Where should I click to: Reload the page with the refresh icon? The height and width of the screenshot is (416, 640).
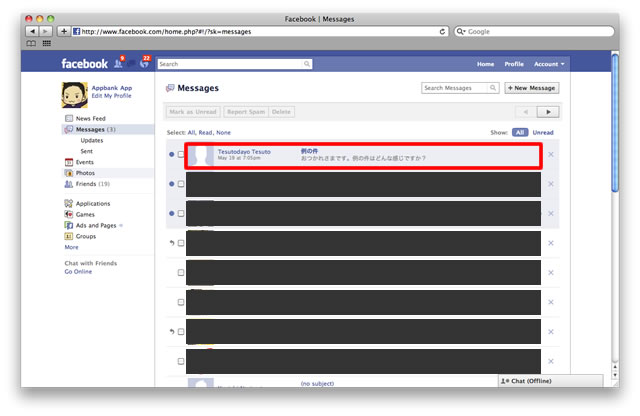(442, 31)
